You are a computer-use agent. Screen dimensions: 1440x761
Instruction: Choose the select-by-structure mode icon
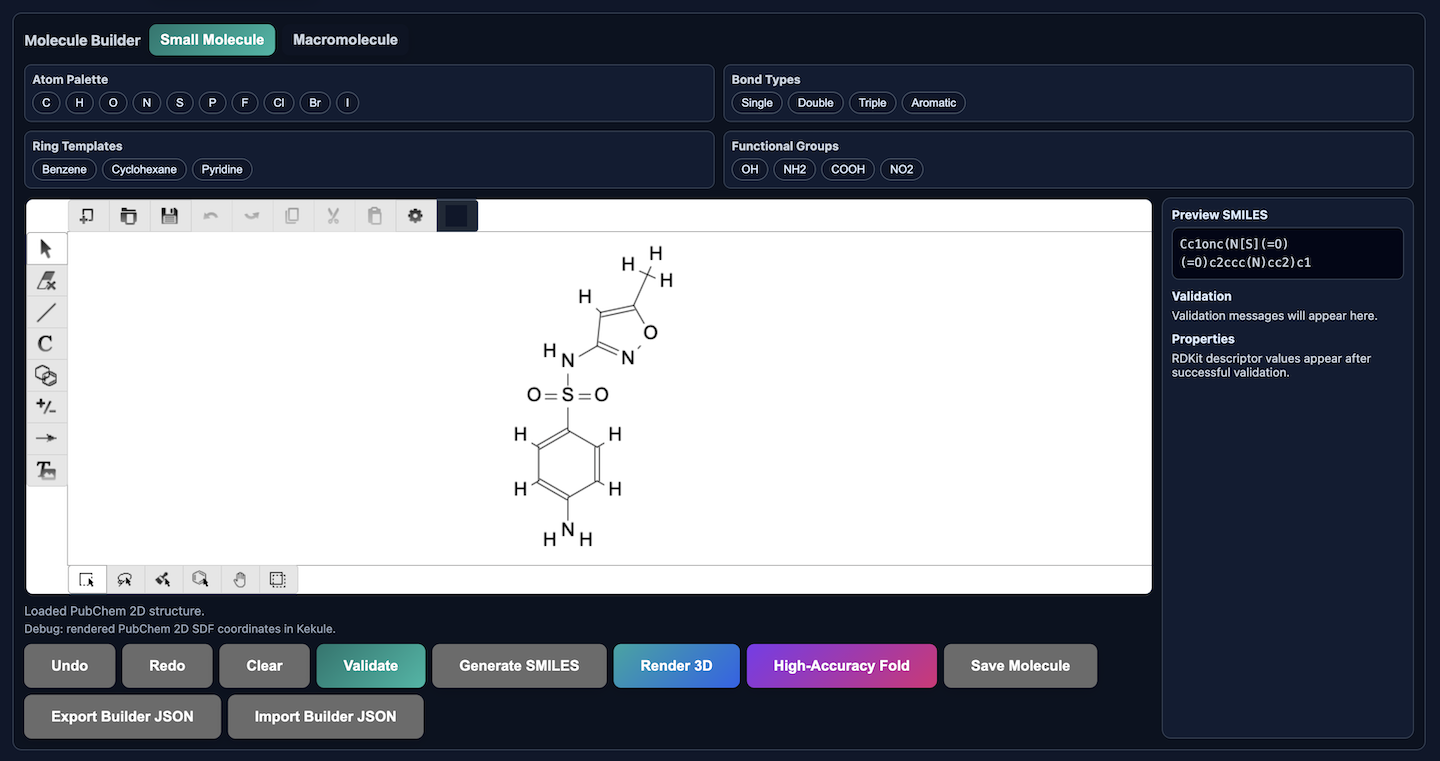coord(201,579)
